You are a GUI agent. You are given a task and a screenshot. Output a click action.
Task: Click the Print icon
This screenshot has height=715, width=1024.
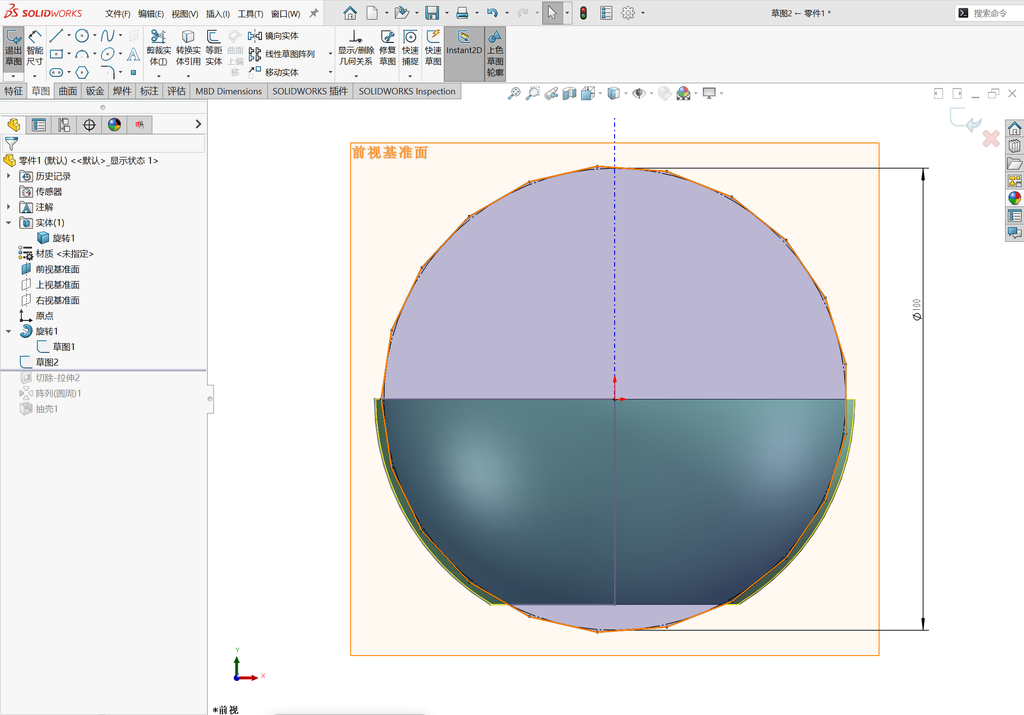462,12
